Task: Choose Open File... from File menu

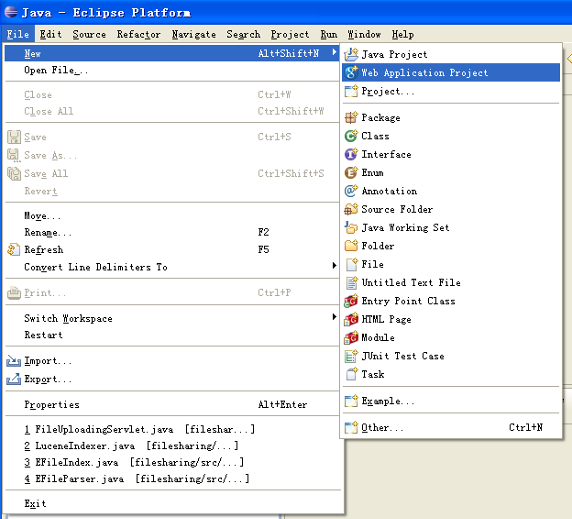Action: (172, 70)
